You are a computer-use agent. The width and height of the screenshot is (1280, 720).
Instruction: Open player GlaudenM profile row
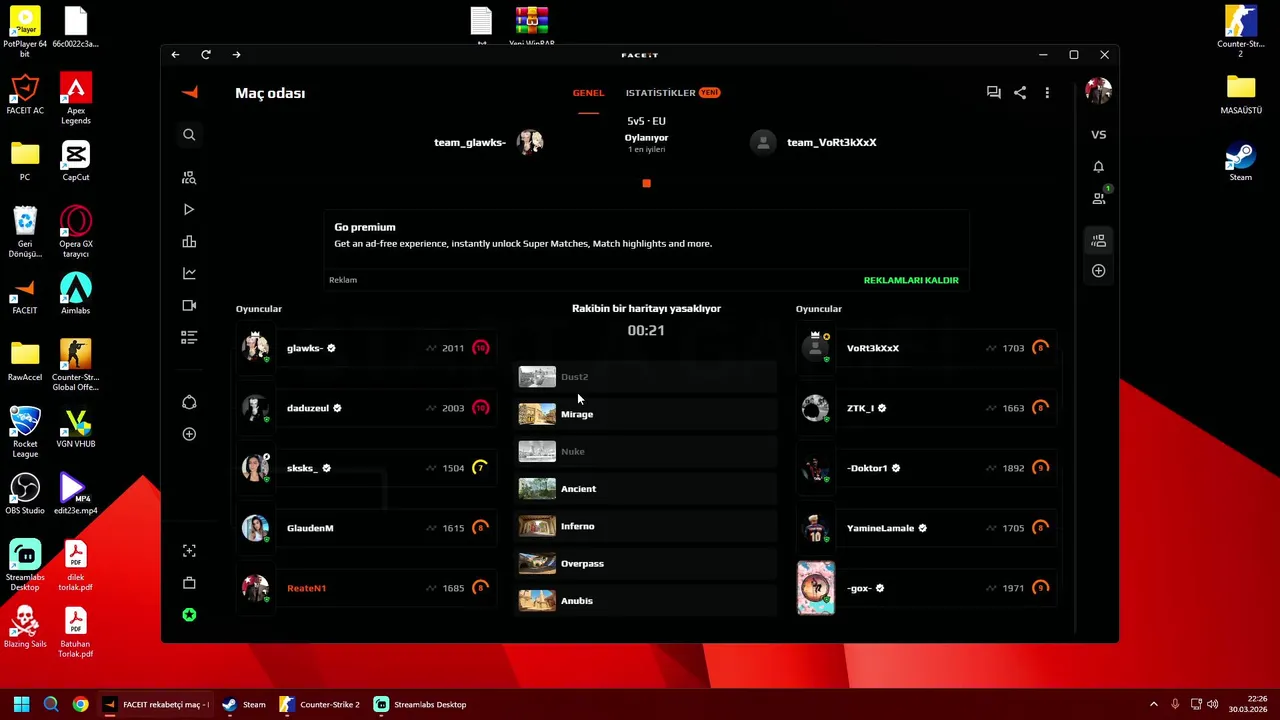click(x=366, y=528)
